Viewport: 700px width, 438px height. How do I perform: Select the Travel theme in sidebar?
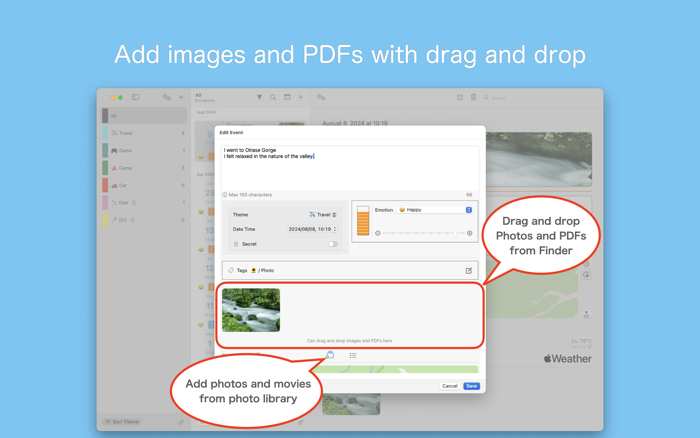pos(144,133)
